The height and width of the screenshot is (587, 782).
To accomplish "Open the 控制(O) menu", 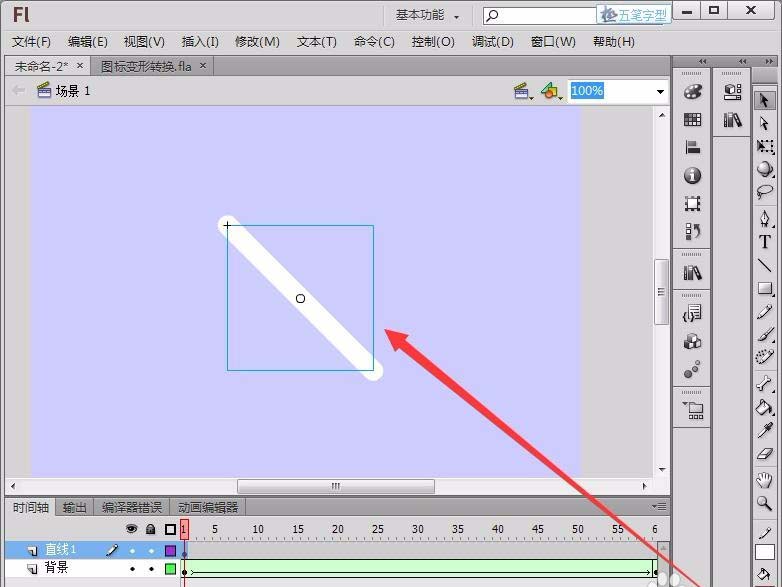I will [433, 41].
